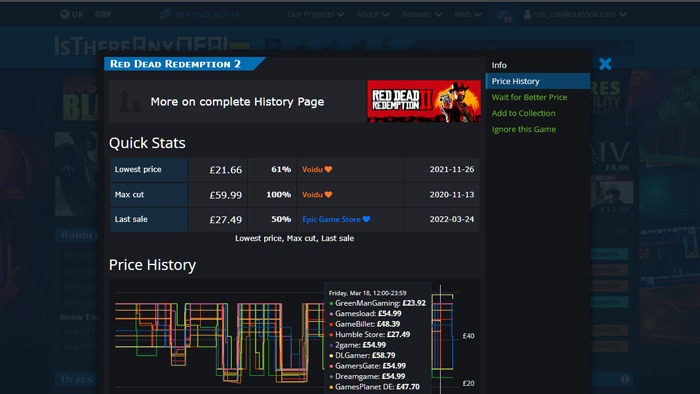Open Voidu store link in Max cut row
Image resolution: width=700 pixels, height=394 pixels.
(312, 195)
